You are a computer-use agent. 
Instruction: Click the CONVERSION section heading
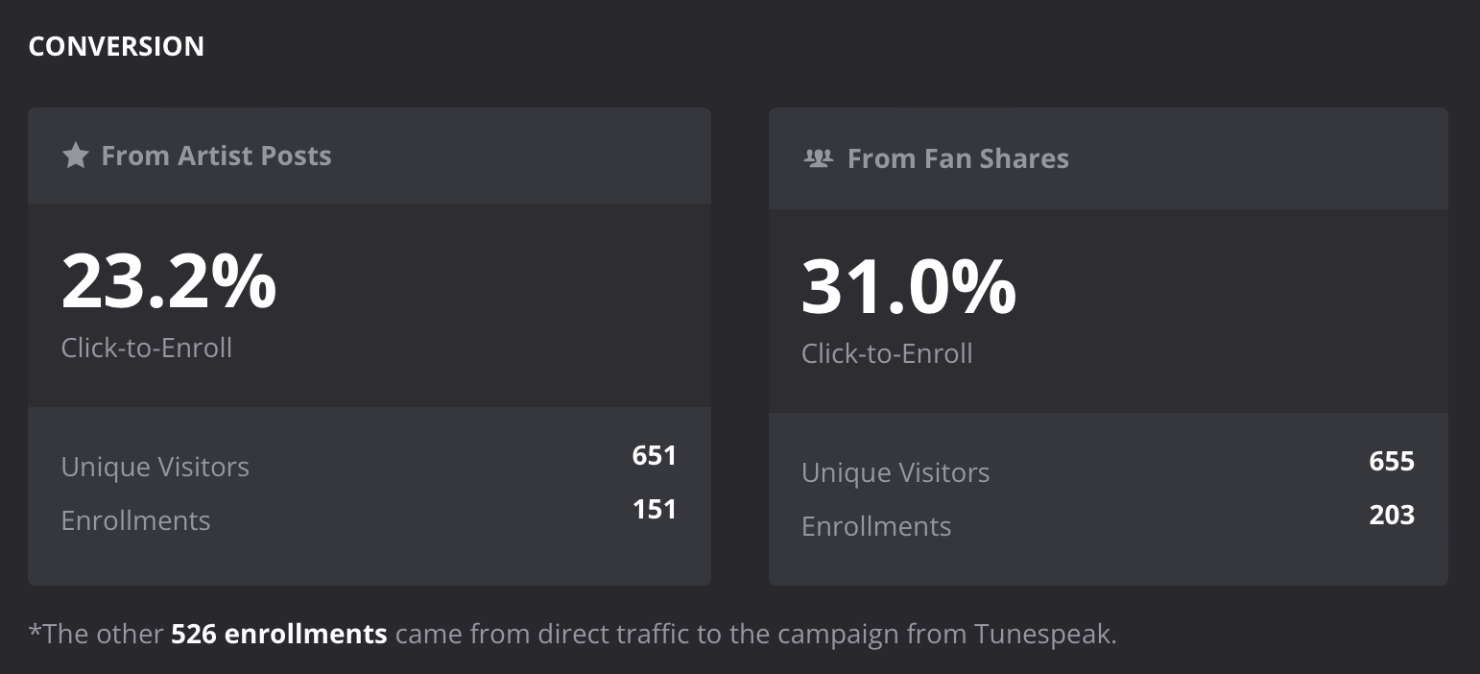tap(116, 45)
